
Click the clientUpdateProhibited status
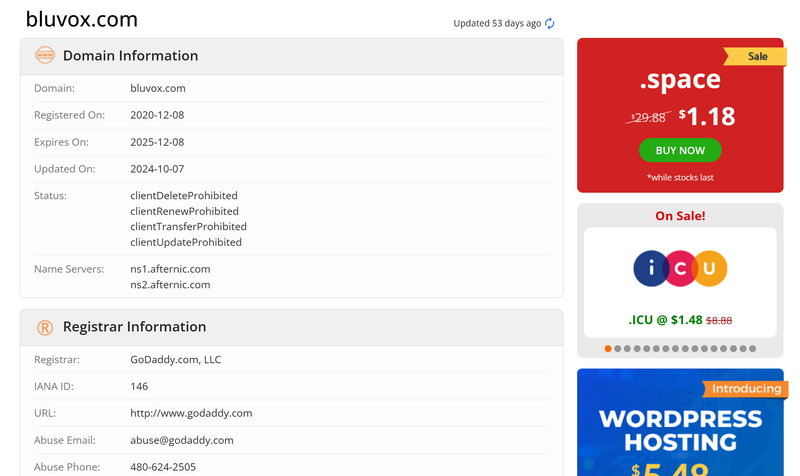[x=186, y=242]
